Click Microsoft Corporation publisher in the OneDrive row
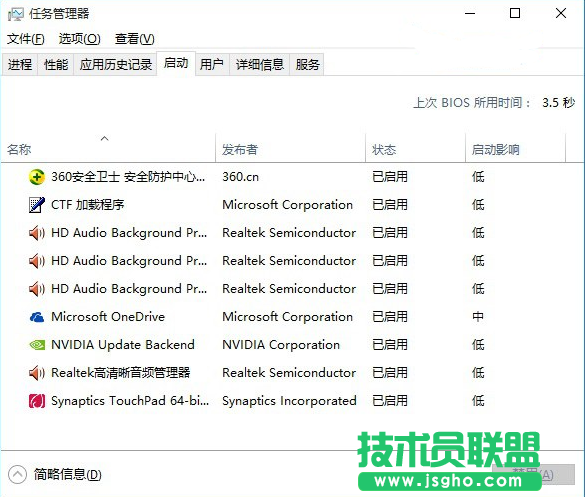 (x=287, y=317)
